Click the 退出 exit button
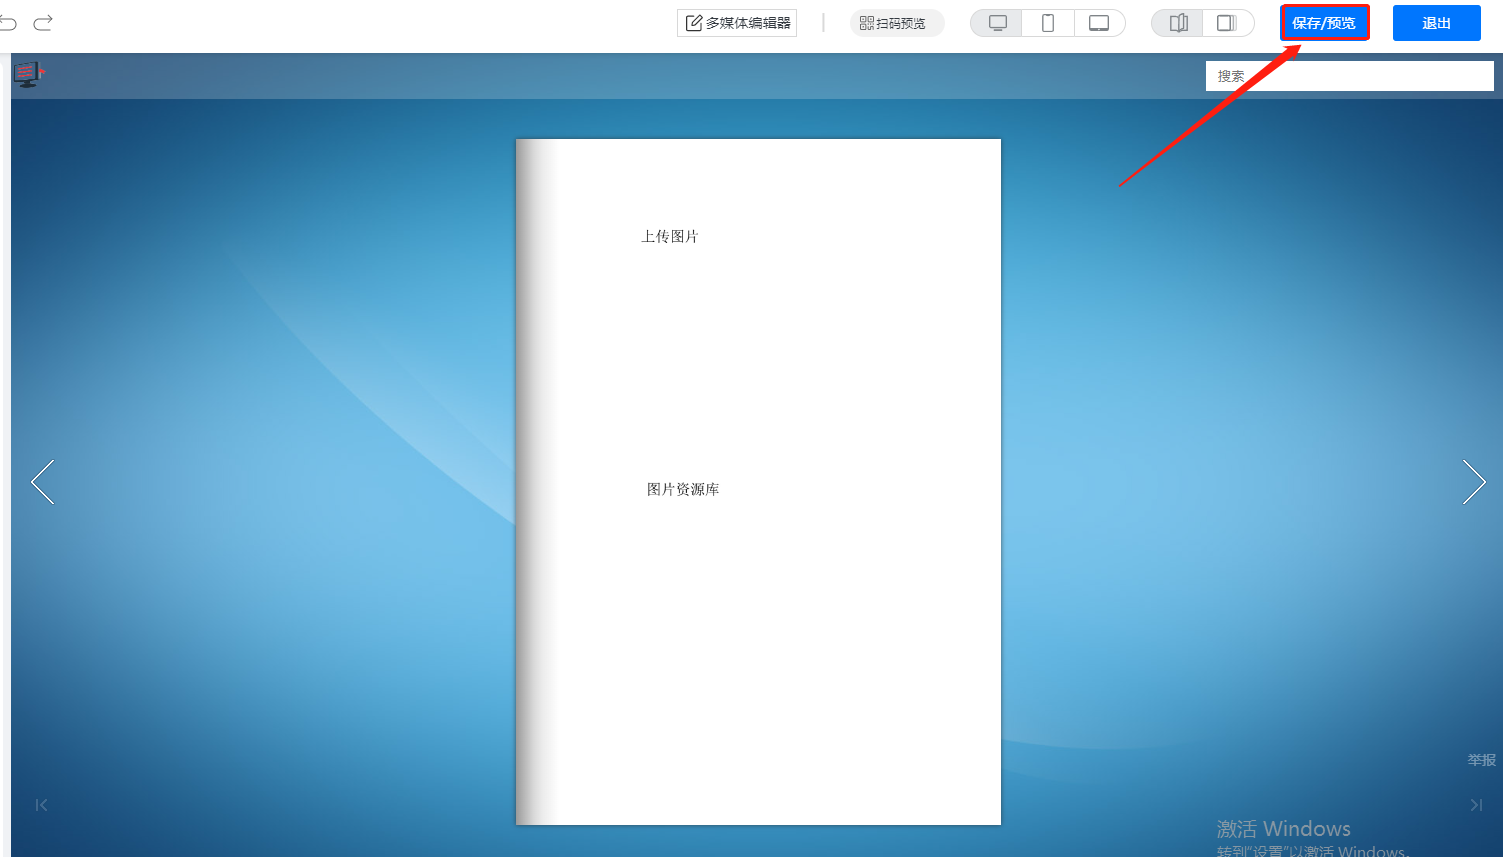 1436,23
